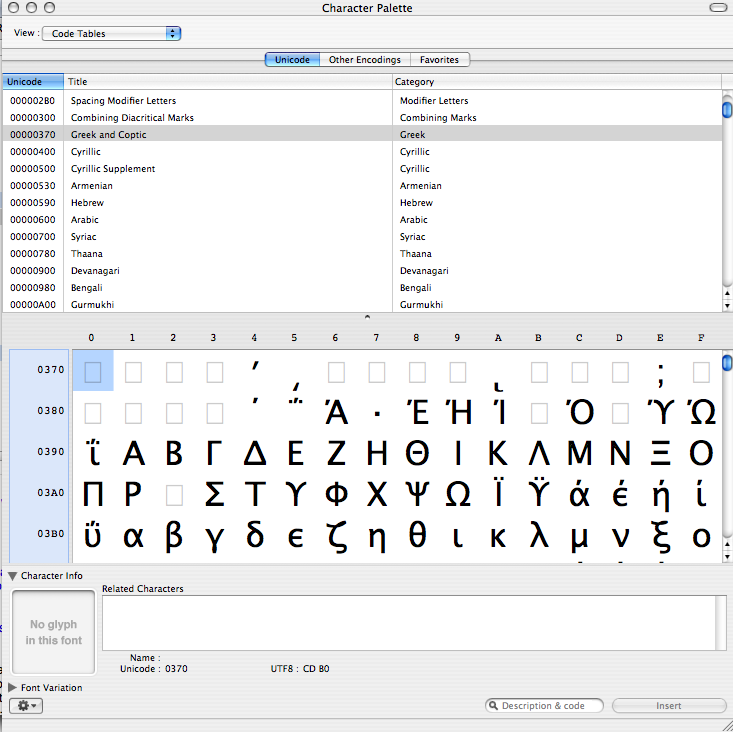Open the Favorites tab
The image size is (733, 732).
point(439,60)
